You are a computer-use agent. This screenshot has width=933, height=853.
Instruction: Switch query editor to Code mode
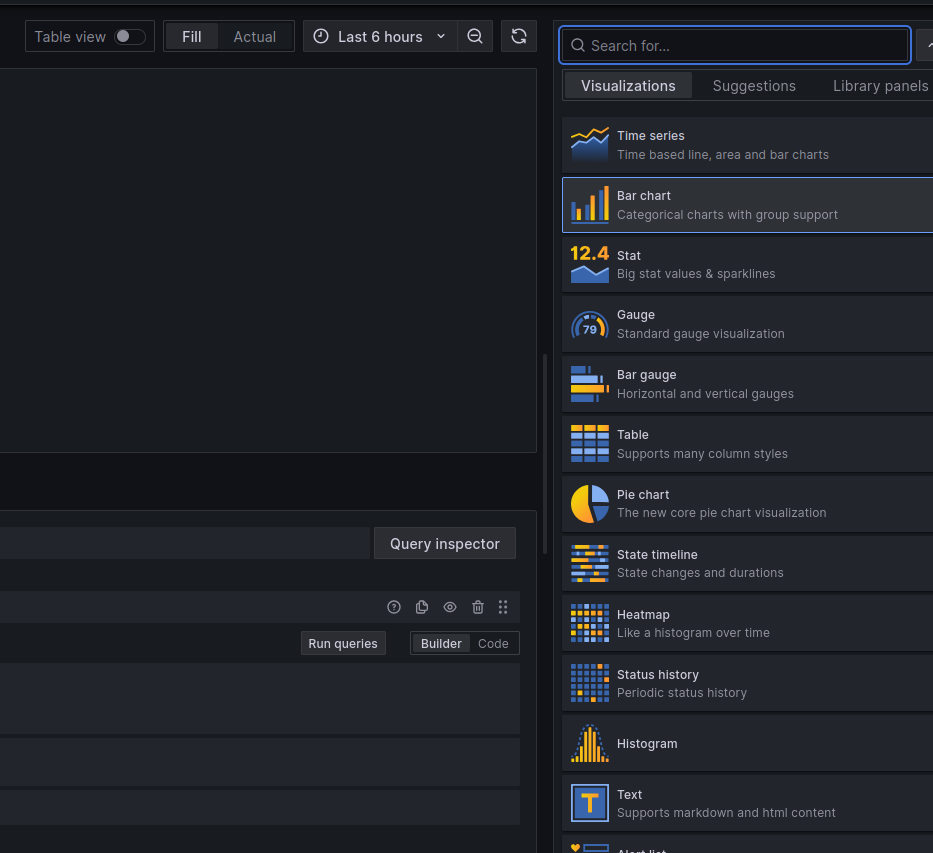(493, 643)
